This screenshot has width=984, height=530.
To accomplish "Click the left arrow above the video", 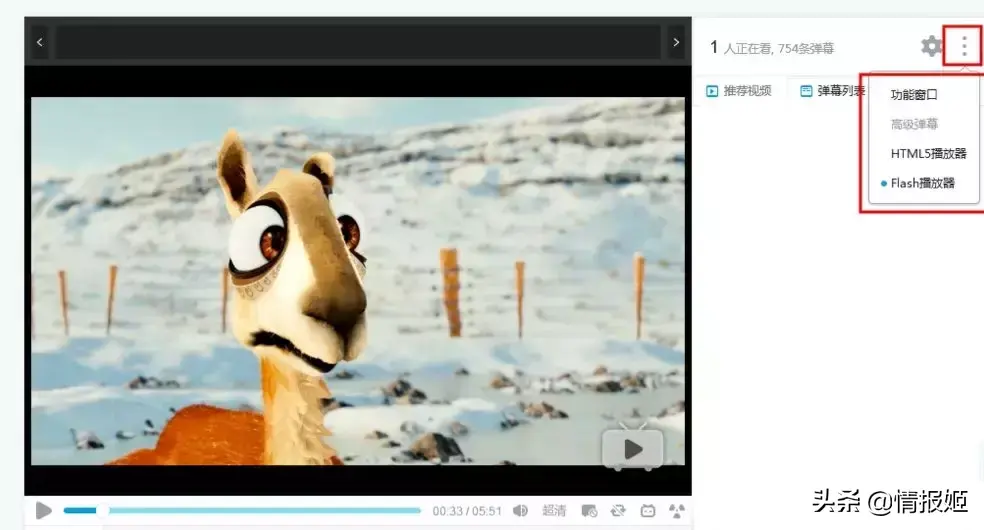I will [39, 42].
